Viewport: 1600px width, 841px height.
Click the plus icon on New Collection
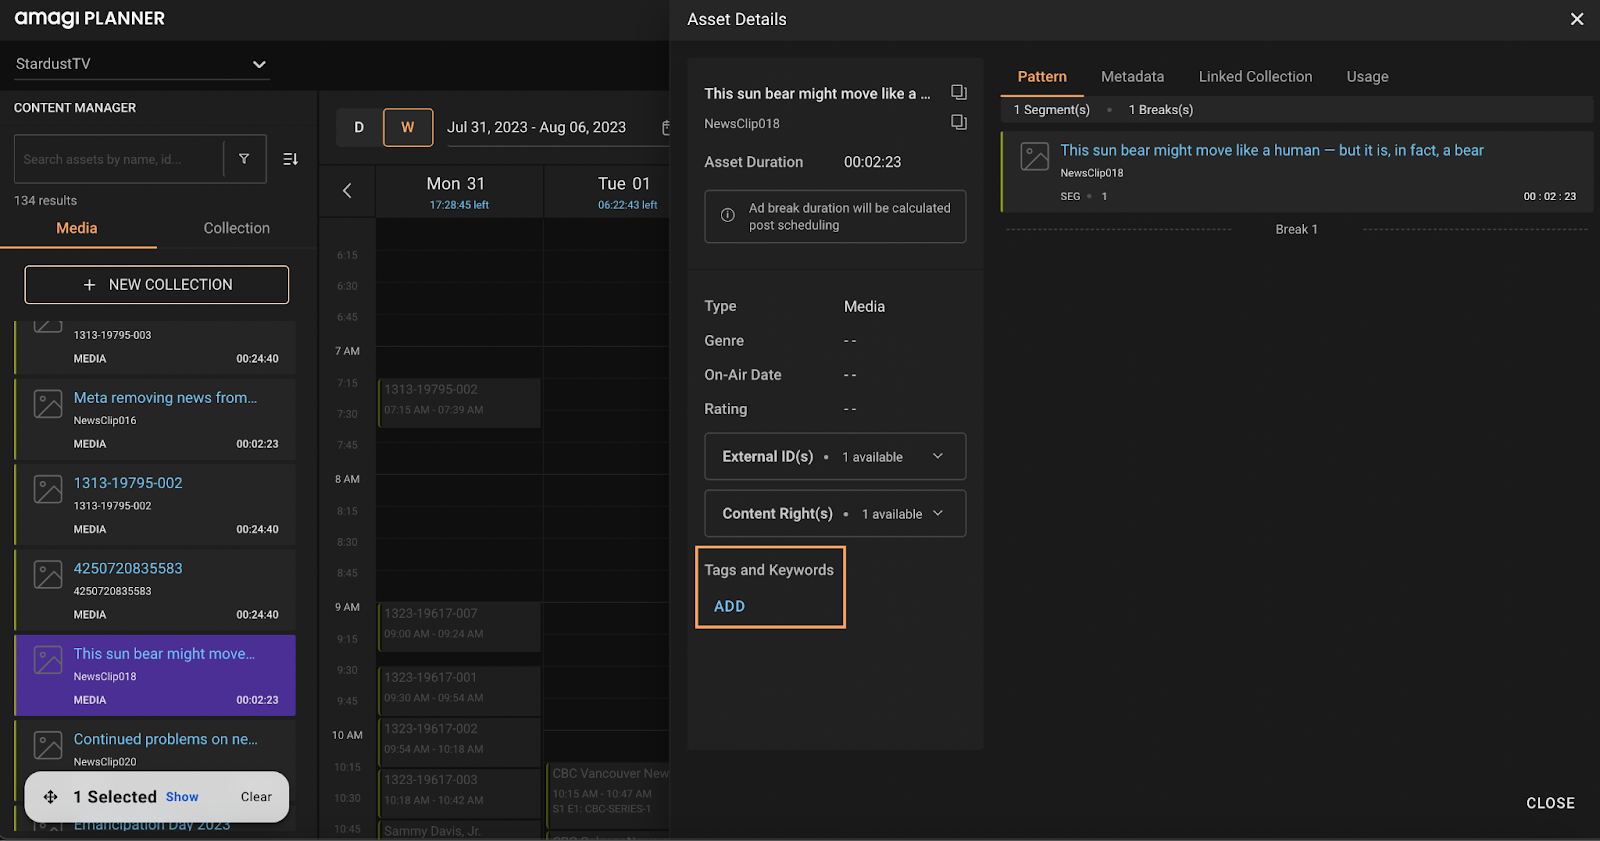click(89, 285)
